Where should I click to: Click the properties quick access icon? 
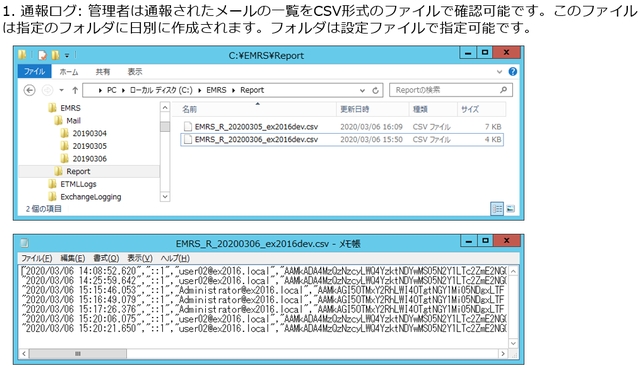point(42,55)
